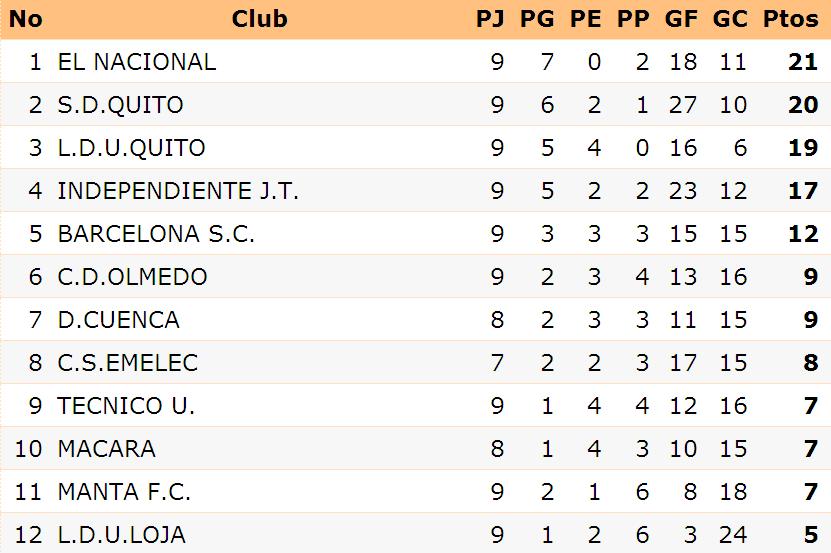Click the C.D.OLMEDO club name
Viewport: 831px width, 553px height.
132,277
